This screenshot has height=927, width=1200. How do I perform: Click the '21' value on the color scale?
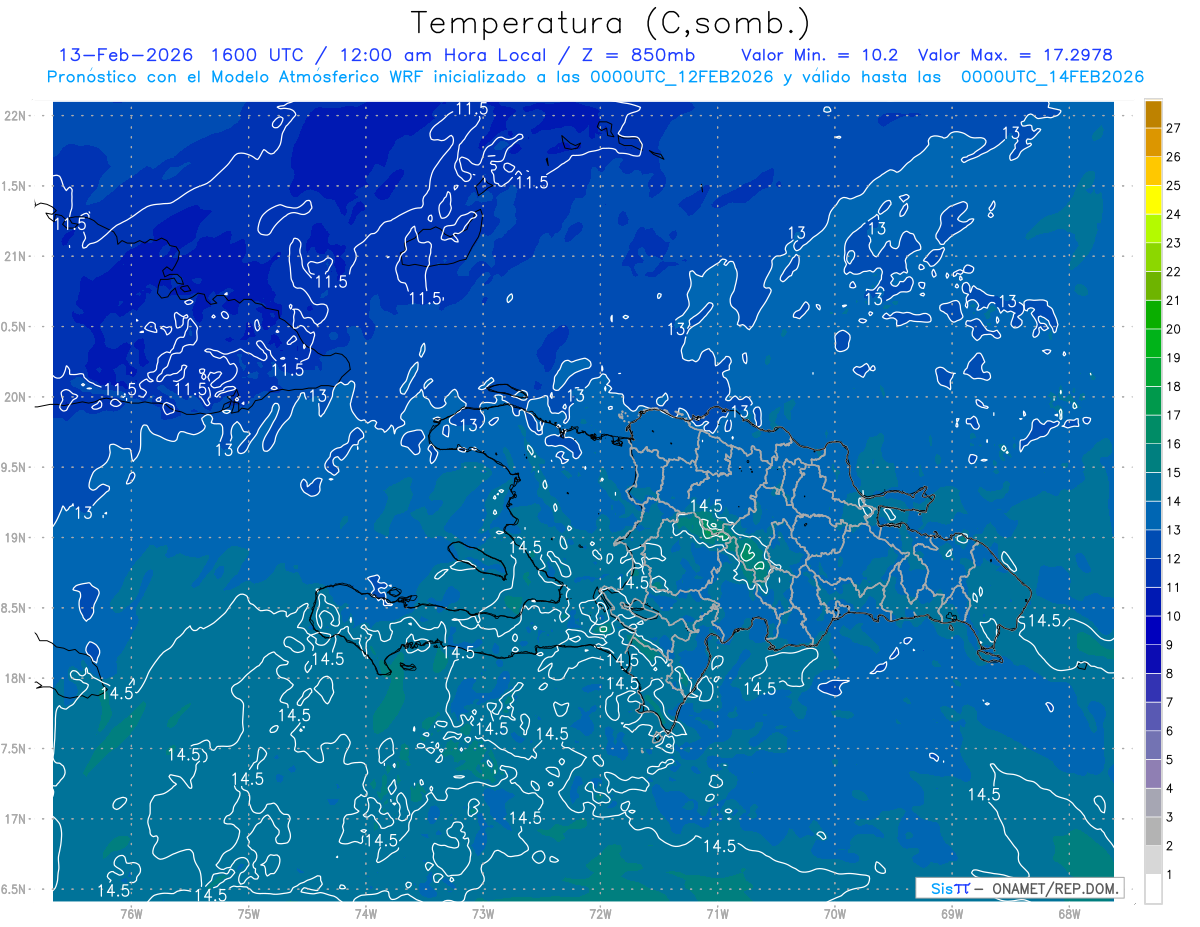point(1173,301)
